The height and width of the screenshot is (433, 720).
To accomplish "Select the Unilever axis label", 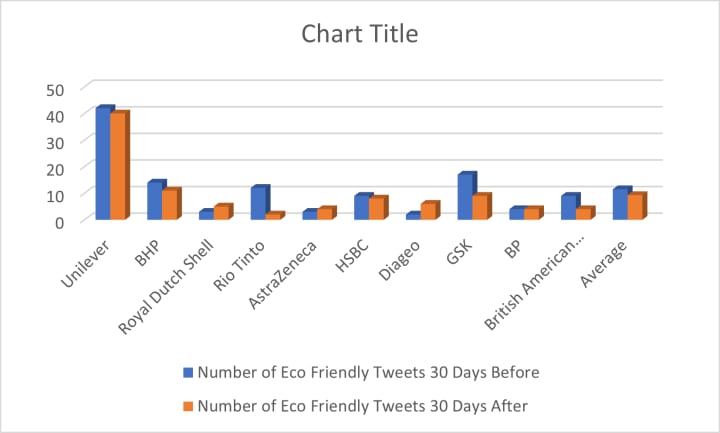I will (x=85, y=264).
